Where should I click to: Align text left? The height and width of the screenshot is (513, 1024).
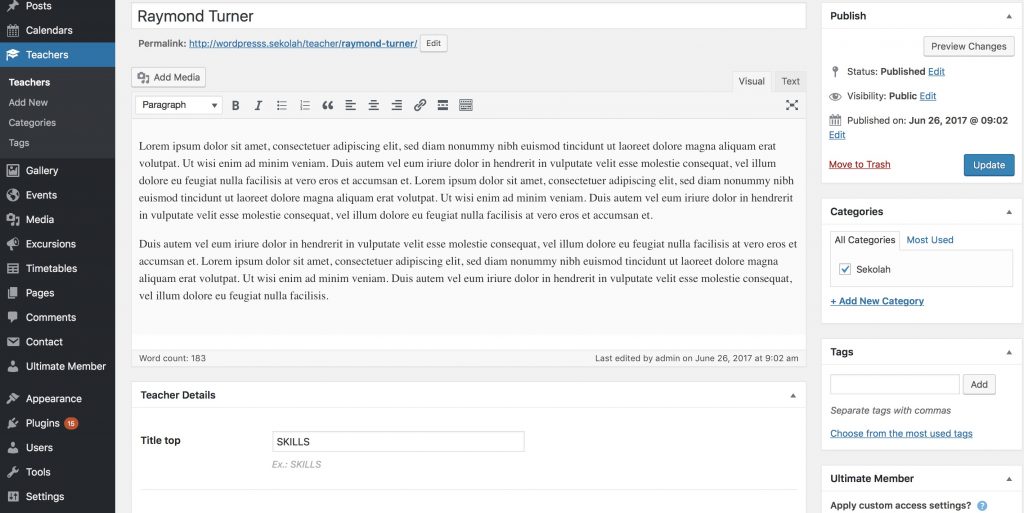click(x=351, y=105)
